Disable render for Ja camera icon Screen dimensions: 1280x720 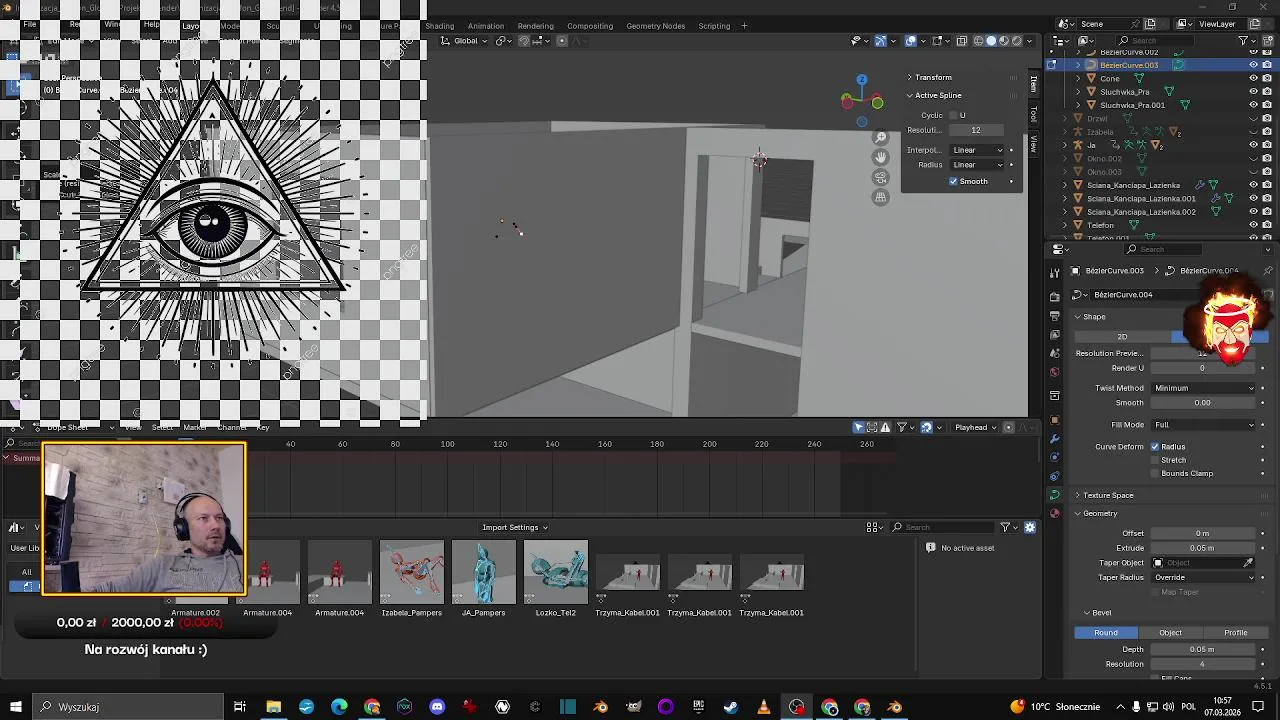1267,145
